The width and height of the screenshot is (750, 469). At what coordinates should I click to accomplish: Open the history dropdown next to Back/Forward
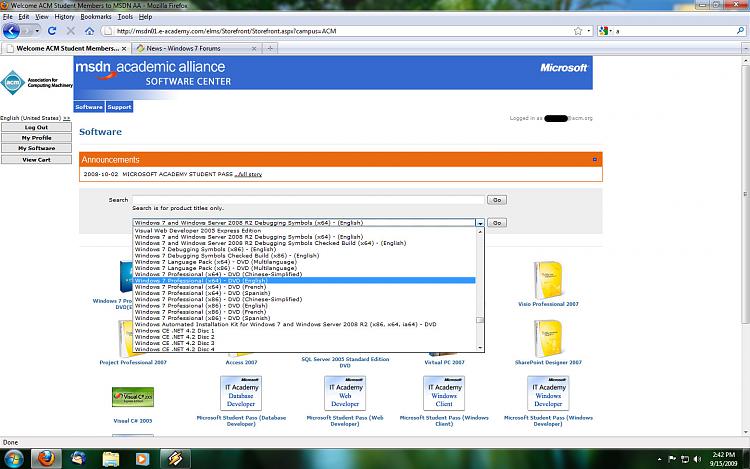click(37, 31)
